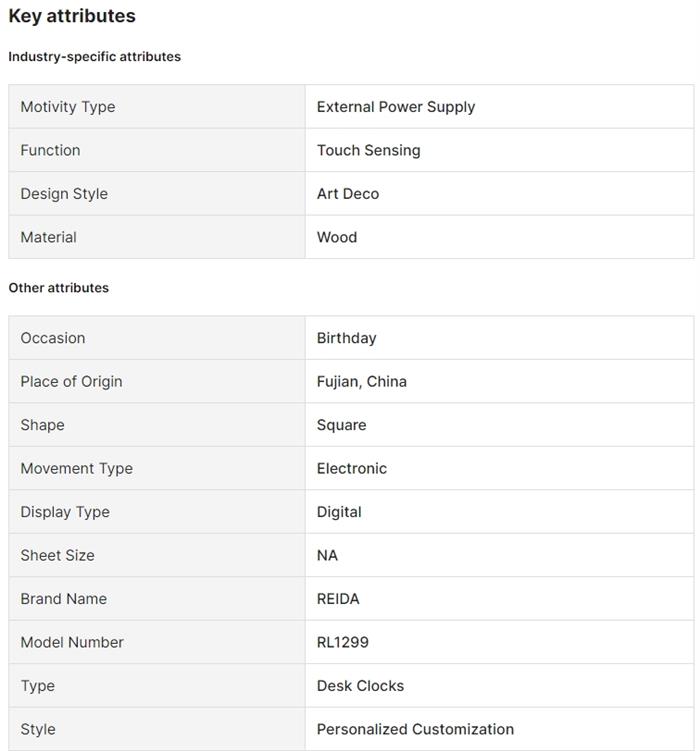Select the Digital display type value
Image resolution: width=700 pixels, height=751 pixels.
point(339,512)
